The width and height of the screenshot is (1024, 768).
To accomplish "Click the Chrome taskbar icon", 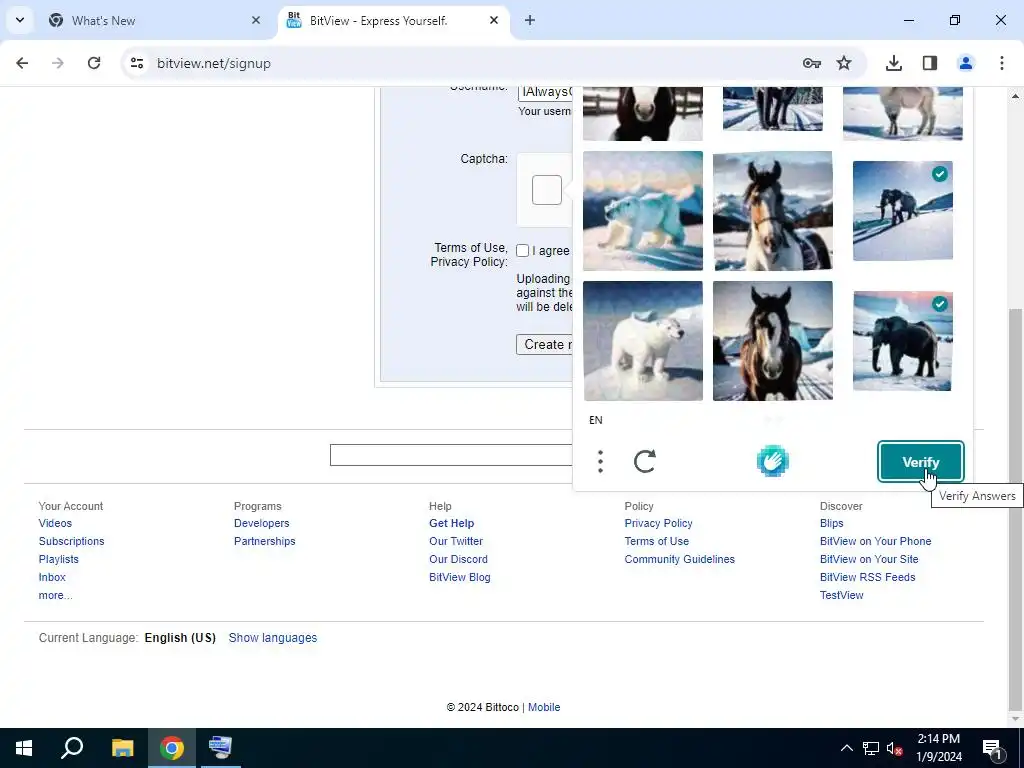I will tap(172, 748).
